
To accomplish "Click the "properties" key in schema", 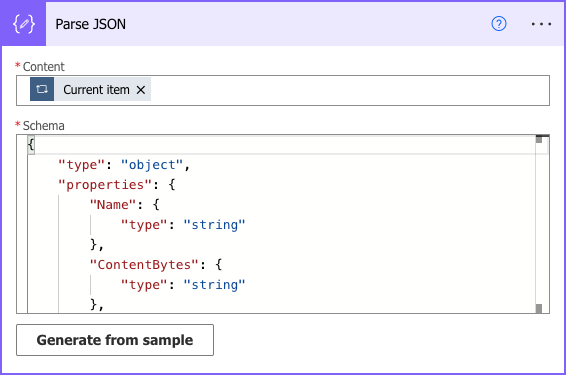I will click(x=105, y=185).
